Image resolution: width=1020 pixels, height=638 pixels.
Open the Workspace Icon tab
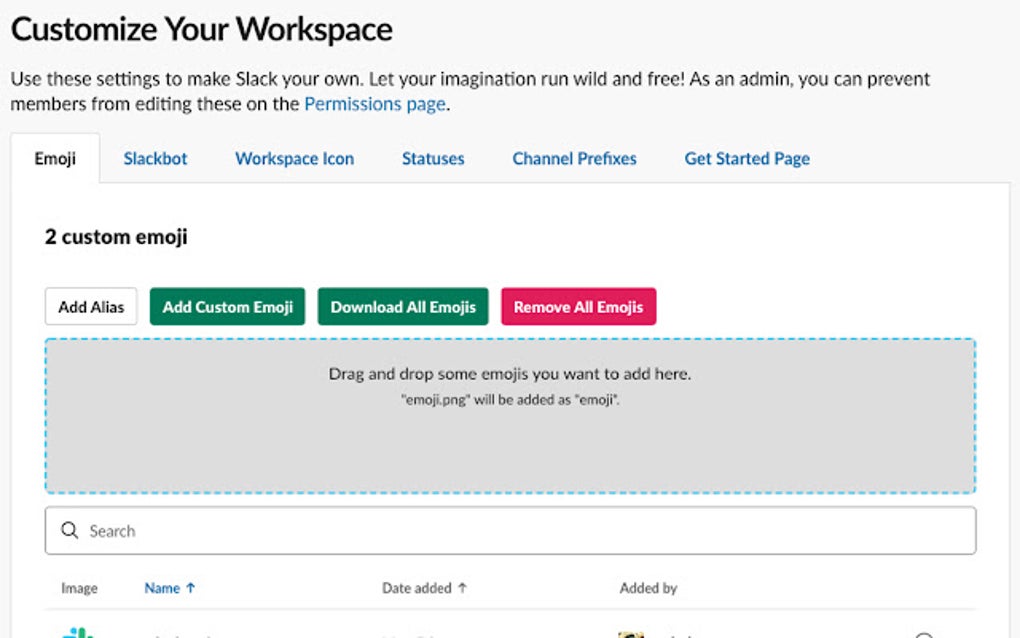click(293, 158)
